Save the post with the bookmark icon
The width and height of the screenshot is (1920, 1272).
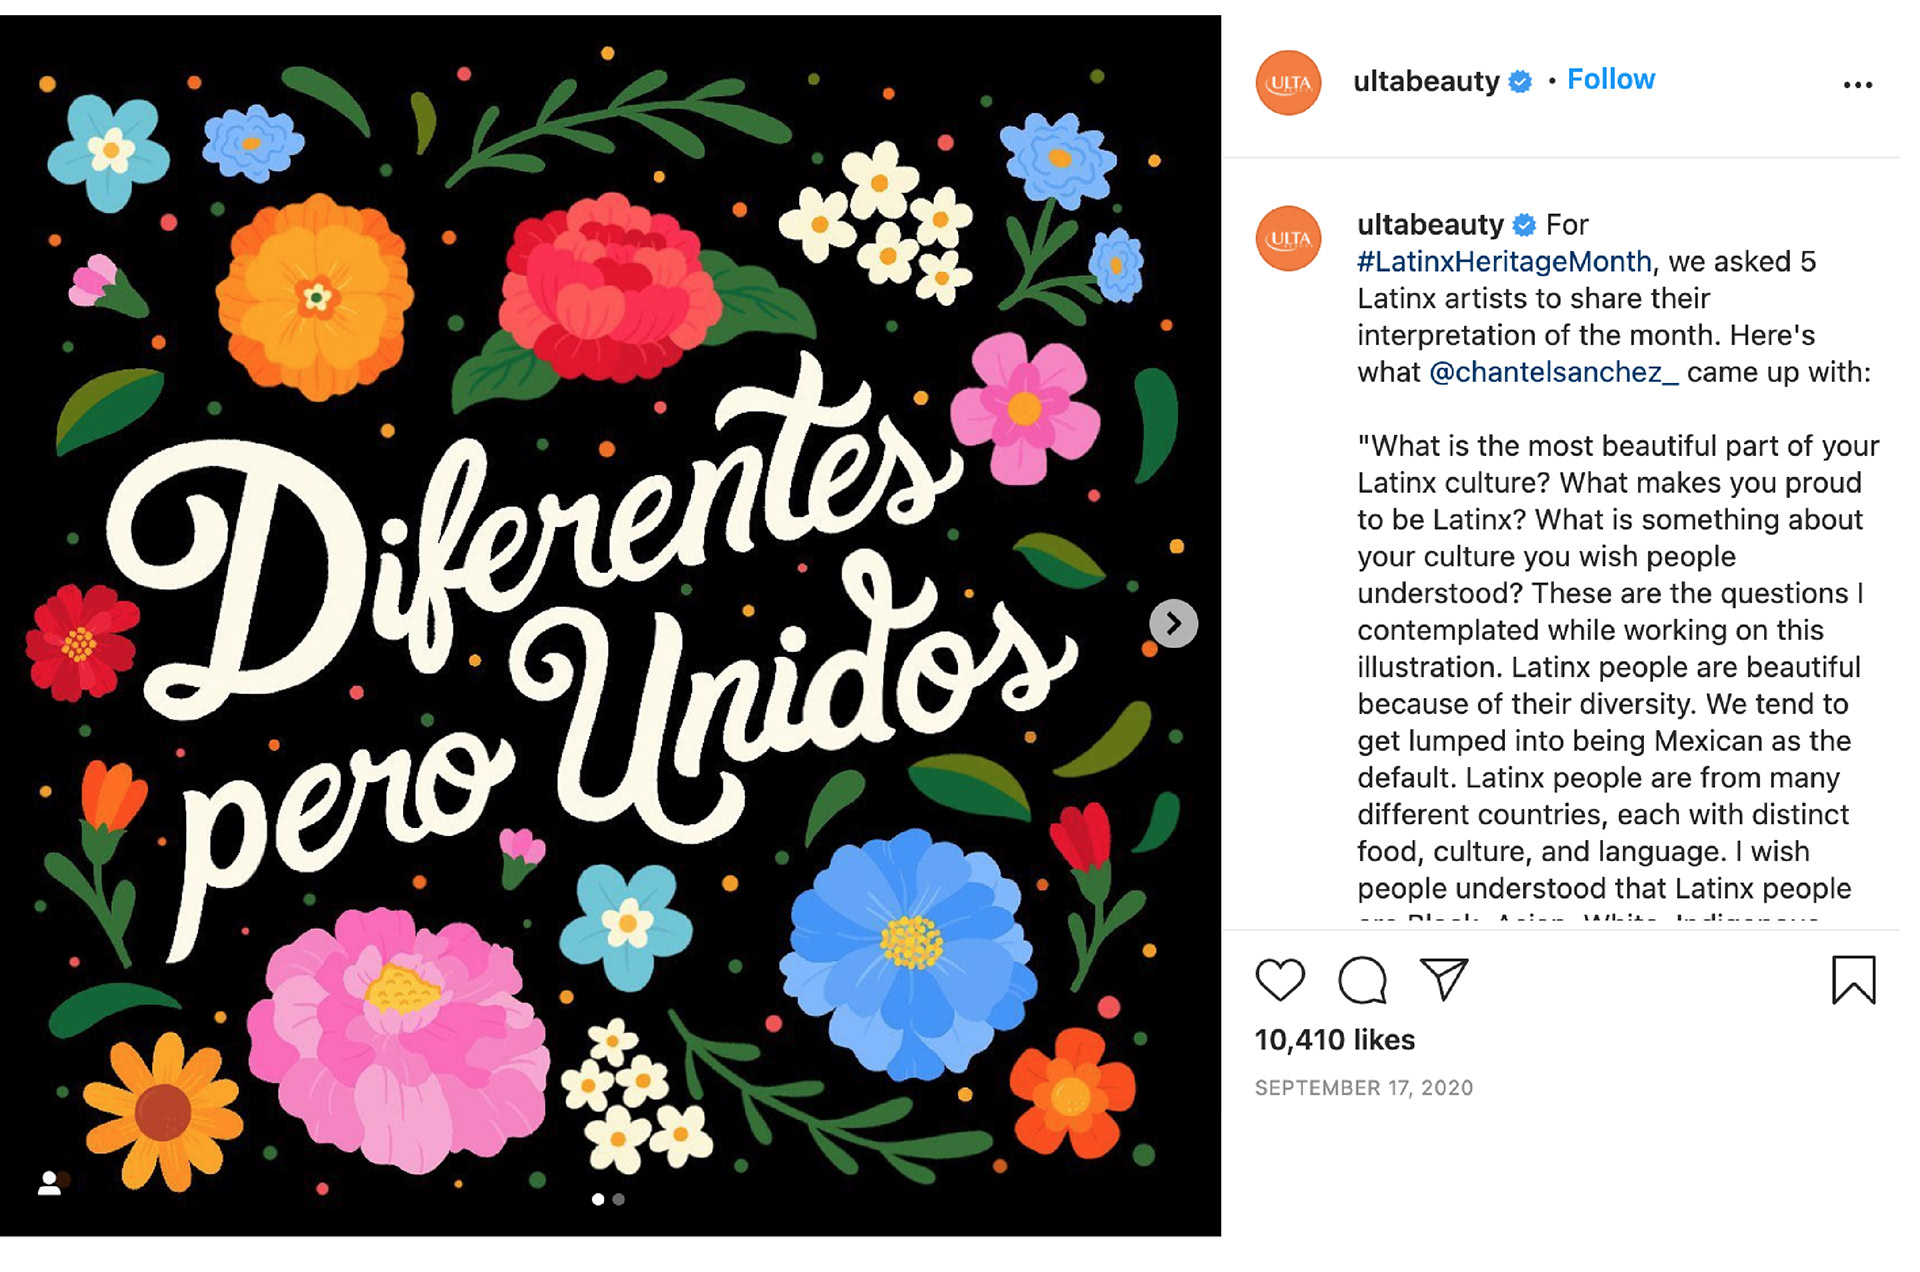coord(1853,979)
